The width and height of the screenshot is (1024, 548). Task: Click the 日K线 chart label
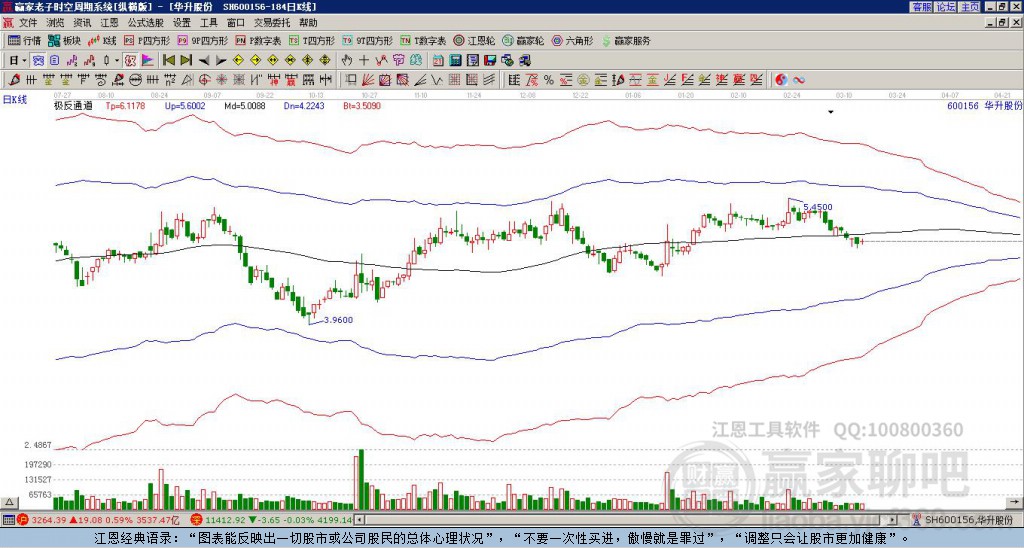click(x=15, y=99)
